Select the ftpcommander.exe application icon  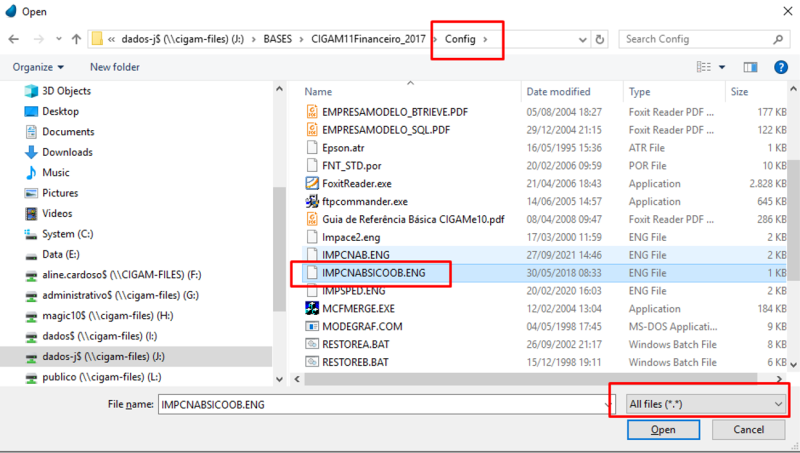312,201
